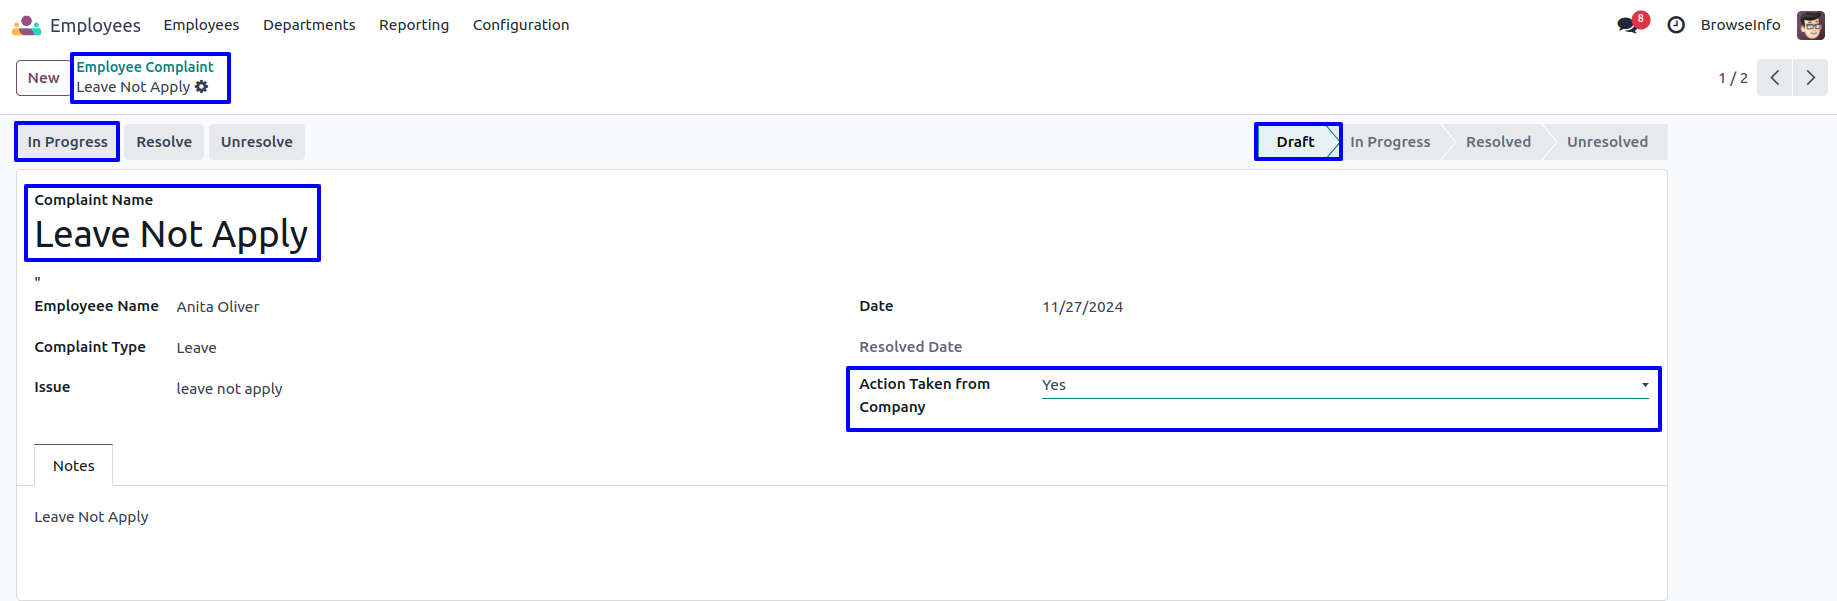Open the Departments menu
This screenshot has height=601, width=1837.
(309, 25)
